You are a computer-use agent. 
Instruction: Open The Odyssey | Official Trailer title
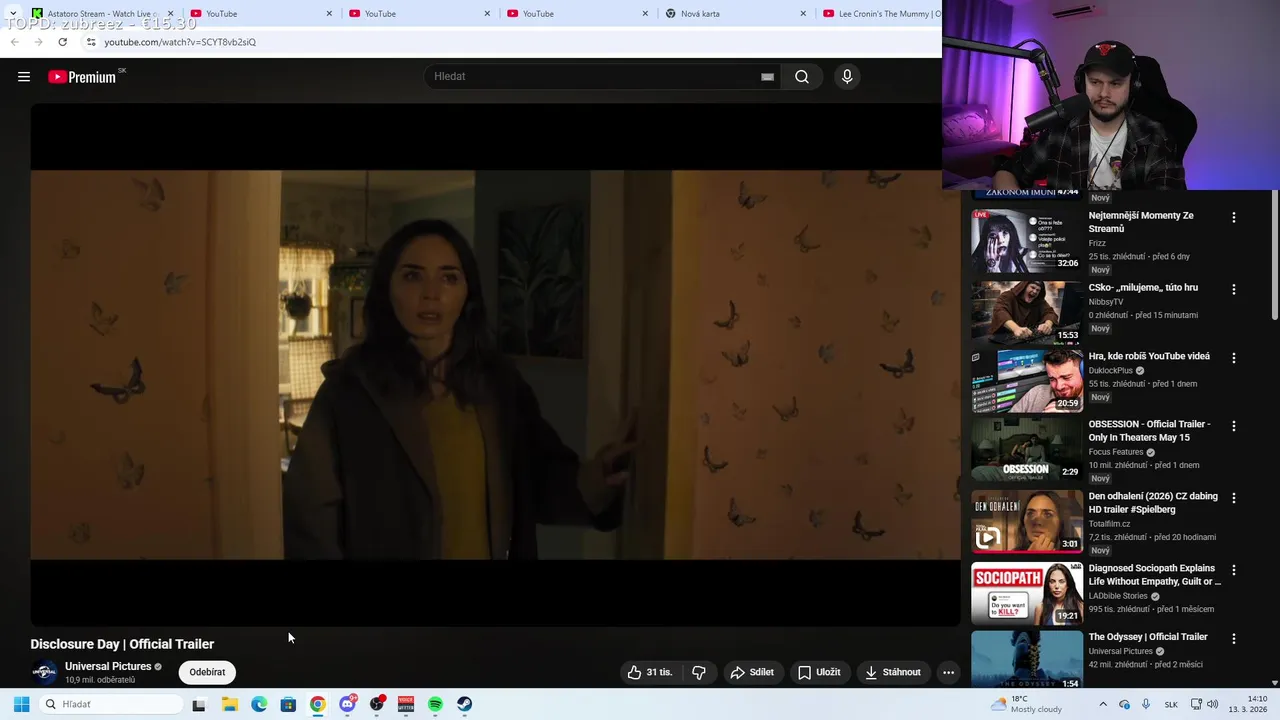point(1148,637)
